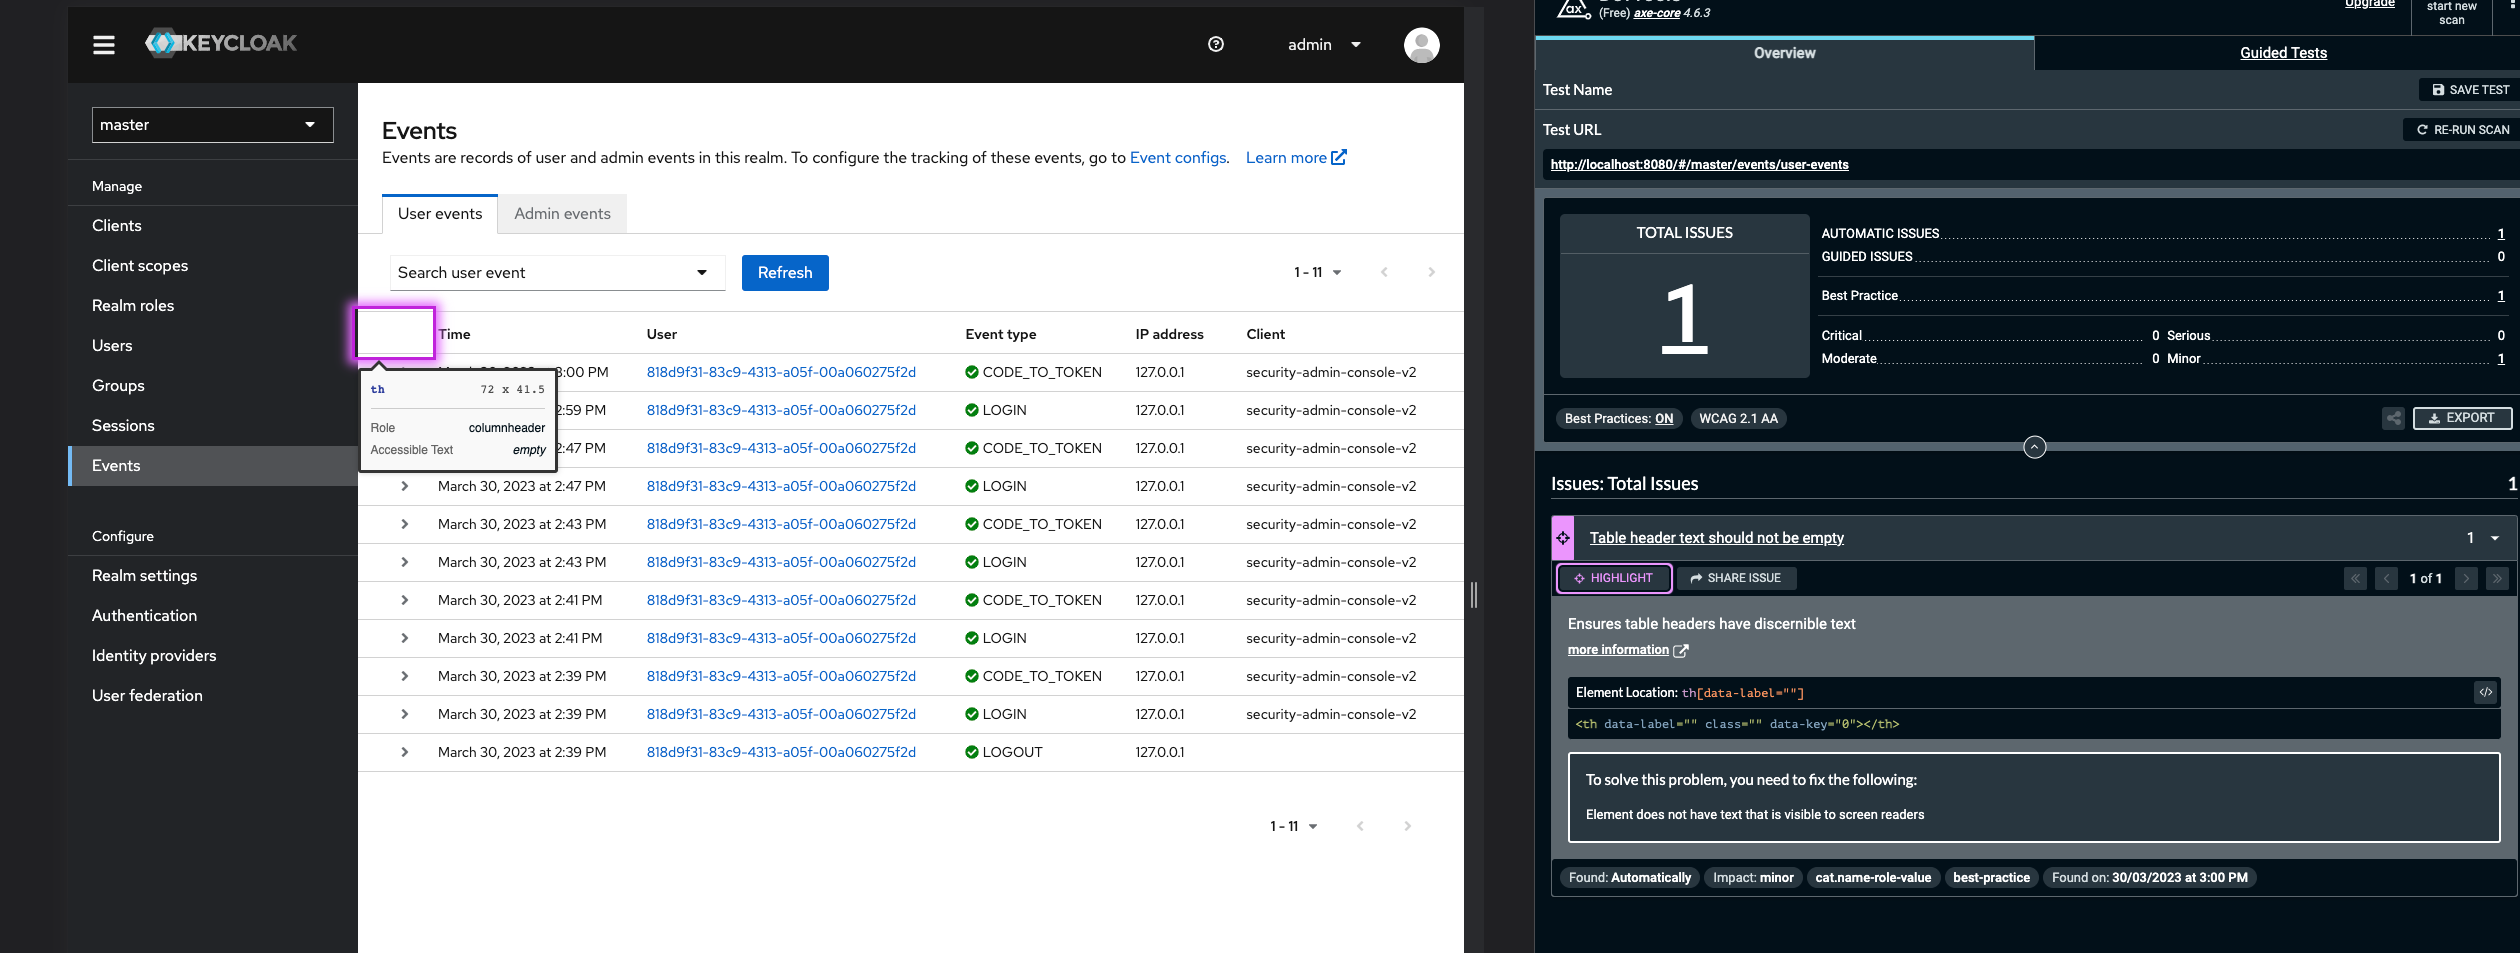Click the share results icon in axe DevTools
The height and width of the screenshot is (953, 2520).
[2392, 418]
